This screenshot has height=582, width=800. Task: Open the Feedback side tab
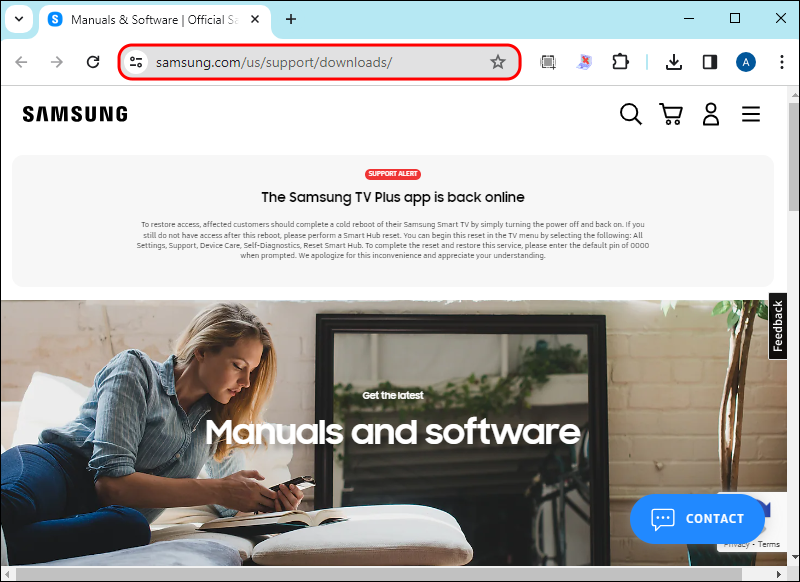pyautogui.click(x=778, y=326)
